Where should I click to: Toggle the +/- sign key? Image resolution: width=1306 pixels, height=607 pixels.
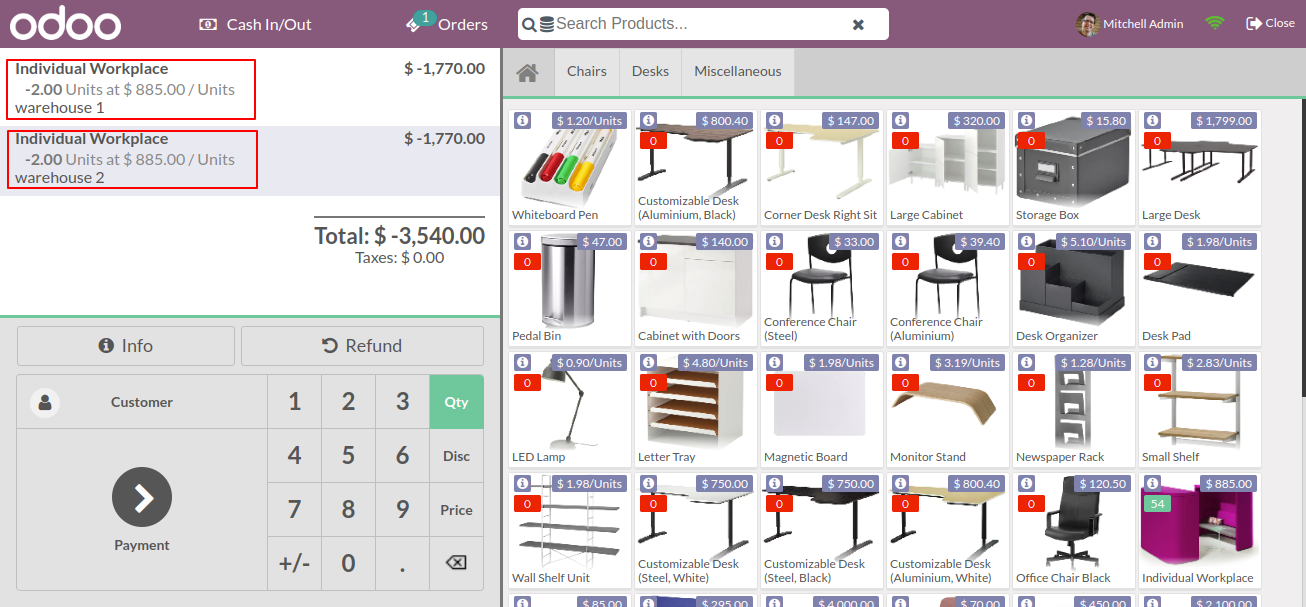294,563
